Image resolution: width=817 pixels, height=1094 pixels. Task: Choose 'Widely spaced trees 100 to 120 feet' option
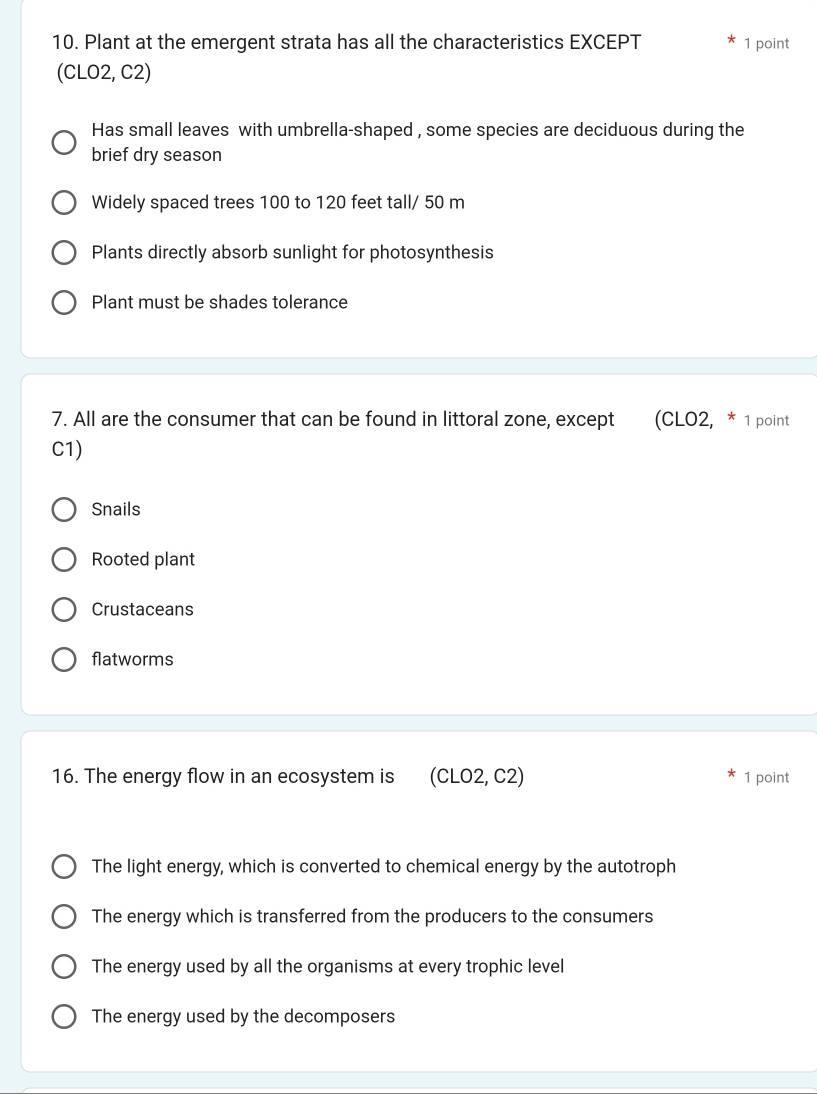[x=63, y=204]
